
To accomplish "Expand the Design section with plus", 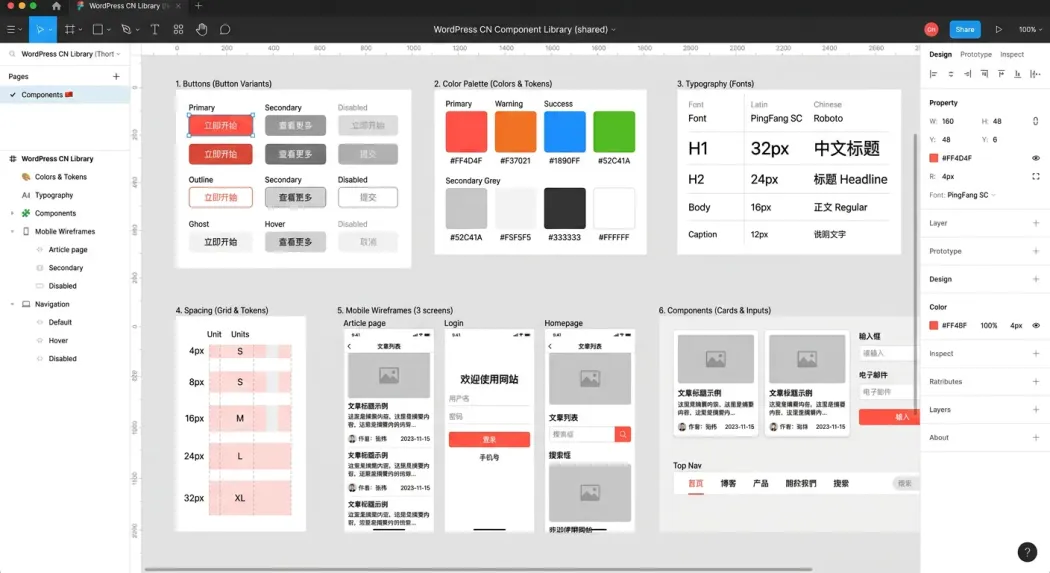I will [1036, 279].
